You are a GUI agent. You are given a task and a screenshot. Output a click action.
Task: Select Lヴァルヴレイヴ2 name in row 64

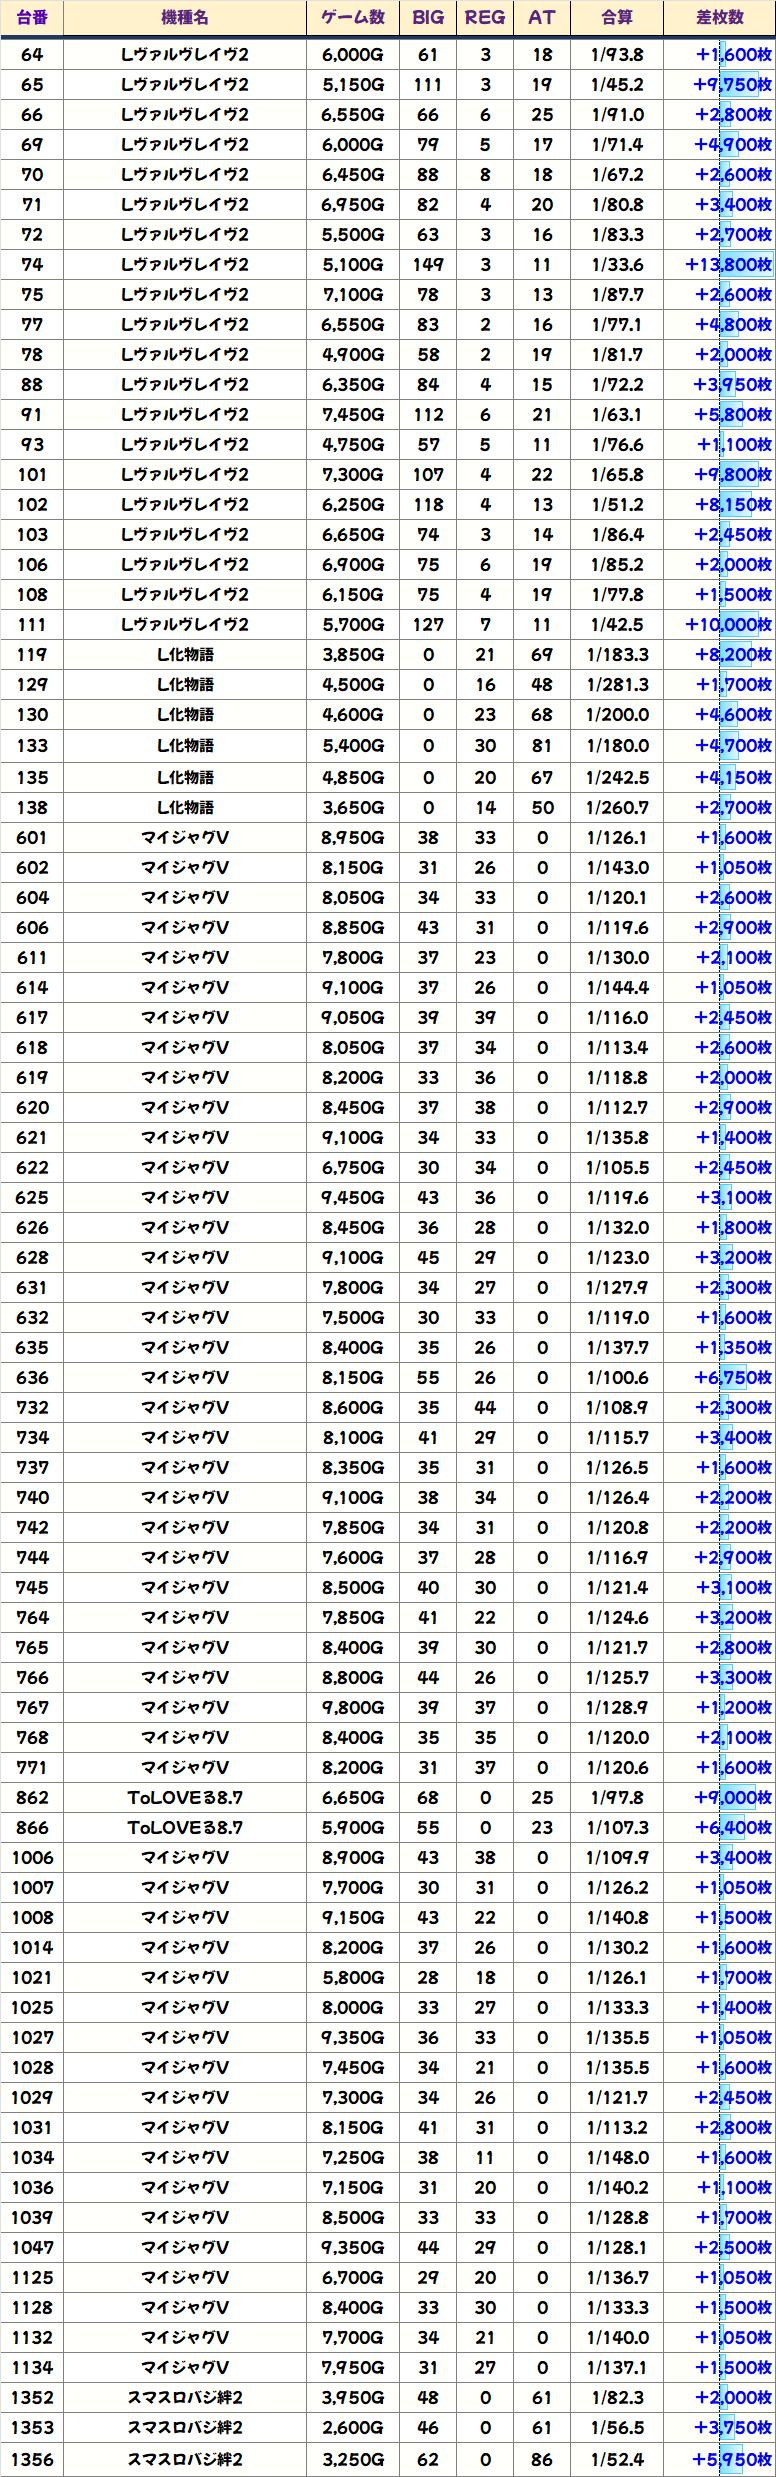click(185, 55)
